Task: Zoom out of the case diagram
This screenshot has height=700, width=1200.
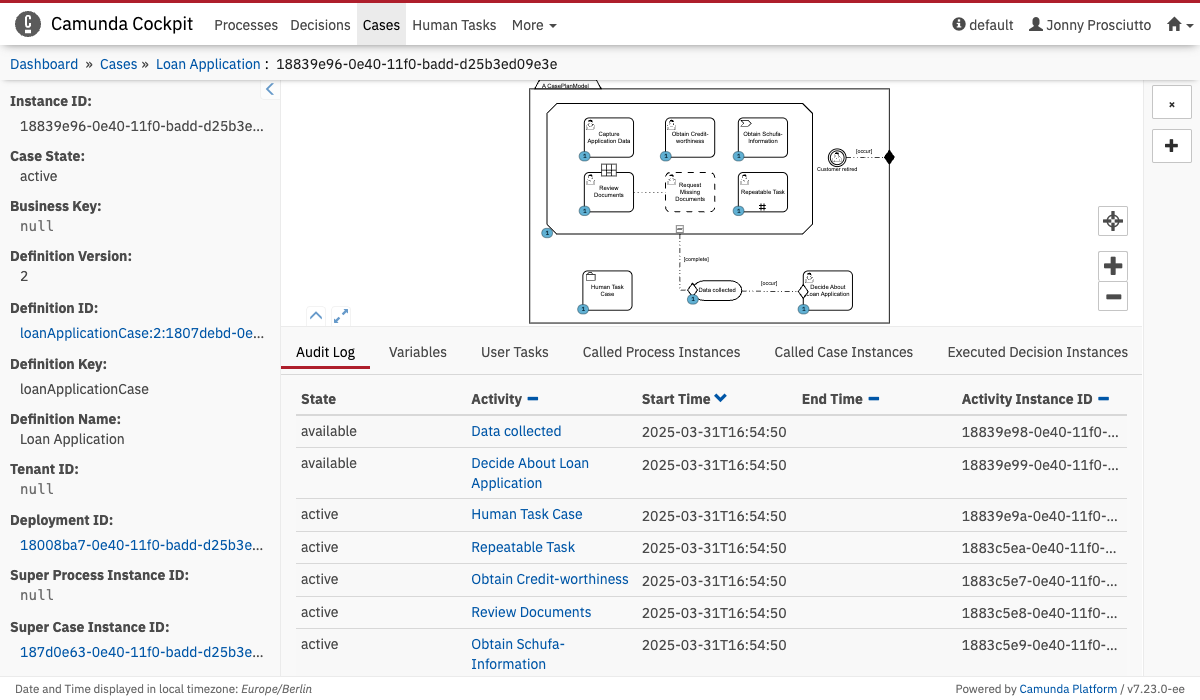Action: [1112, 296]
